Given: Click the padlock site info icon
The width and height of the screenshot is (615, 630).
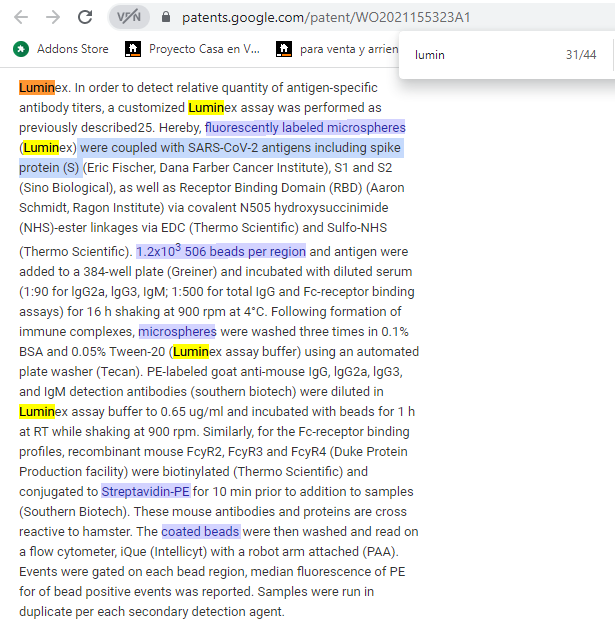Looking at the screenshot, I should coord(165,17).
